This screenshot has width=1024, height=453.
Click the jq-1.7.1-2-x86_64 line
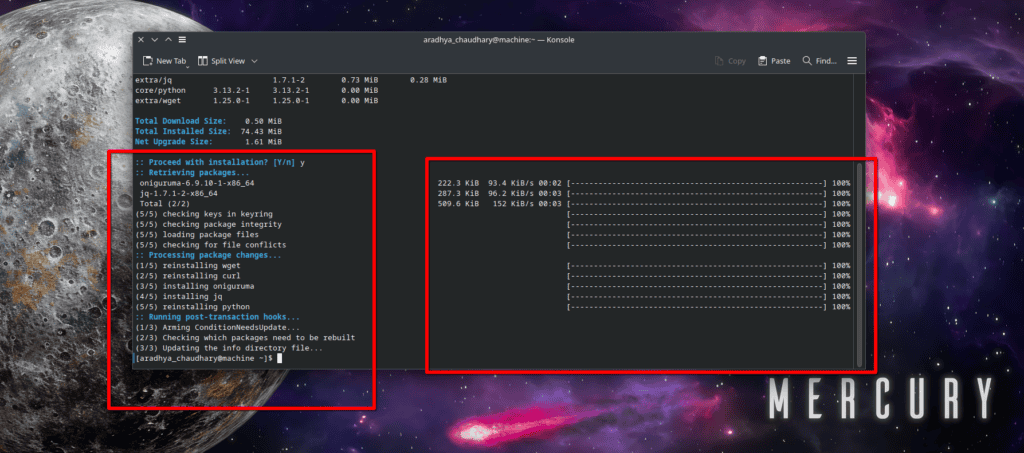pyautogui.click(x=178, y=194)
